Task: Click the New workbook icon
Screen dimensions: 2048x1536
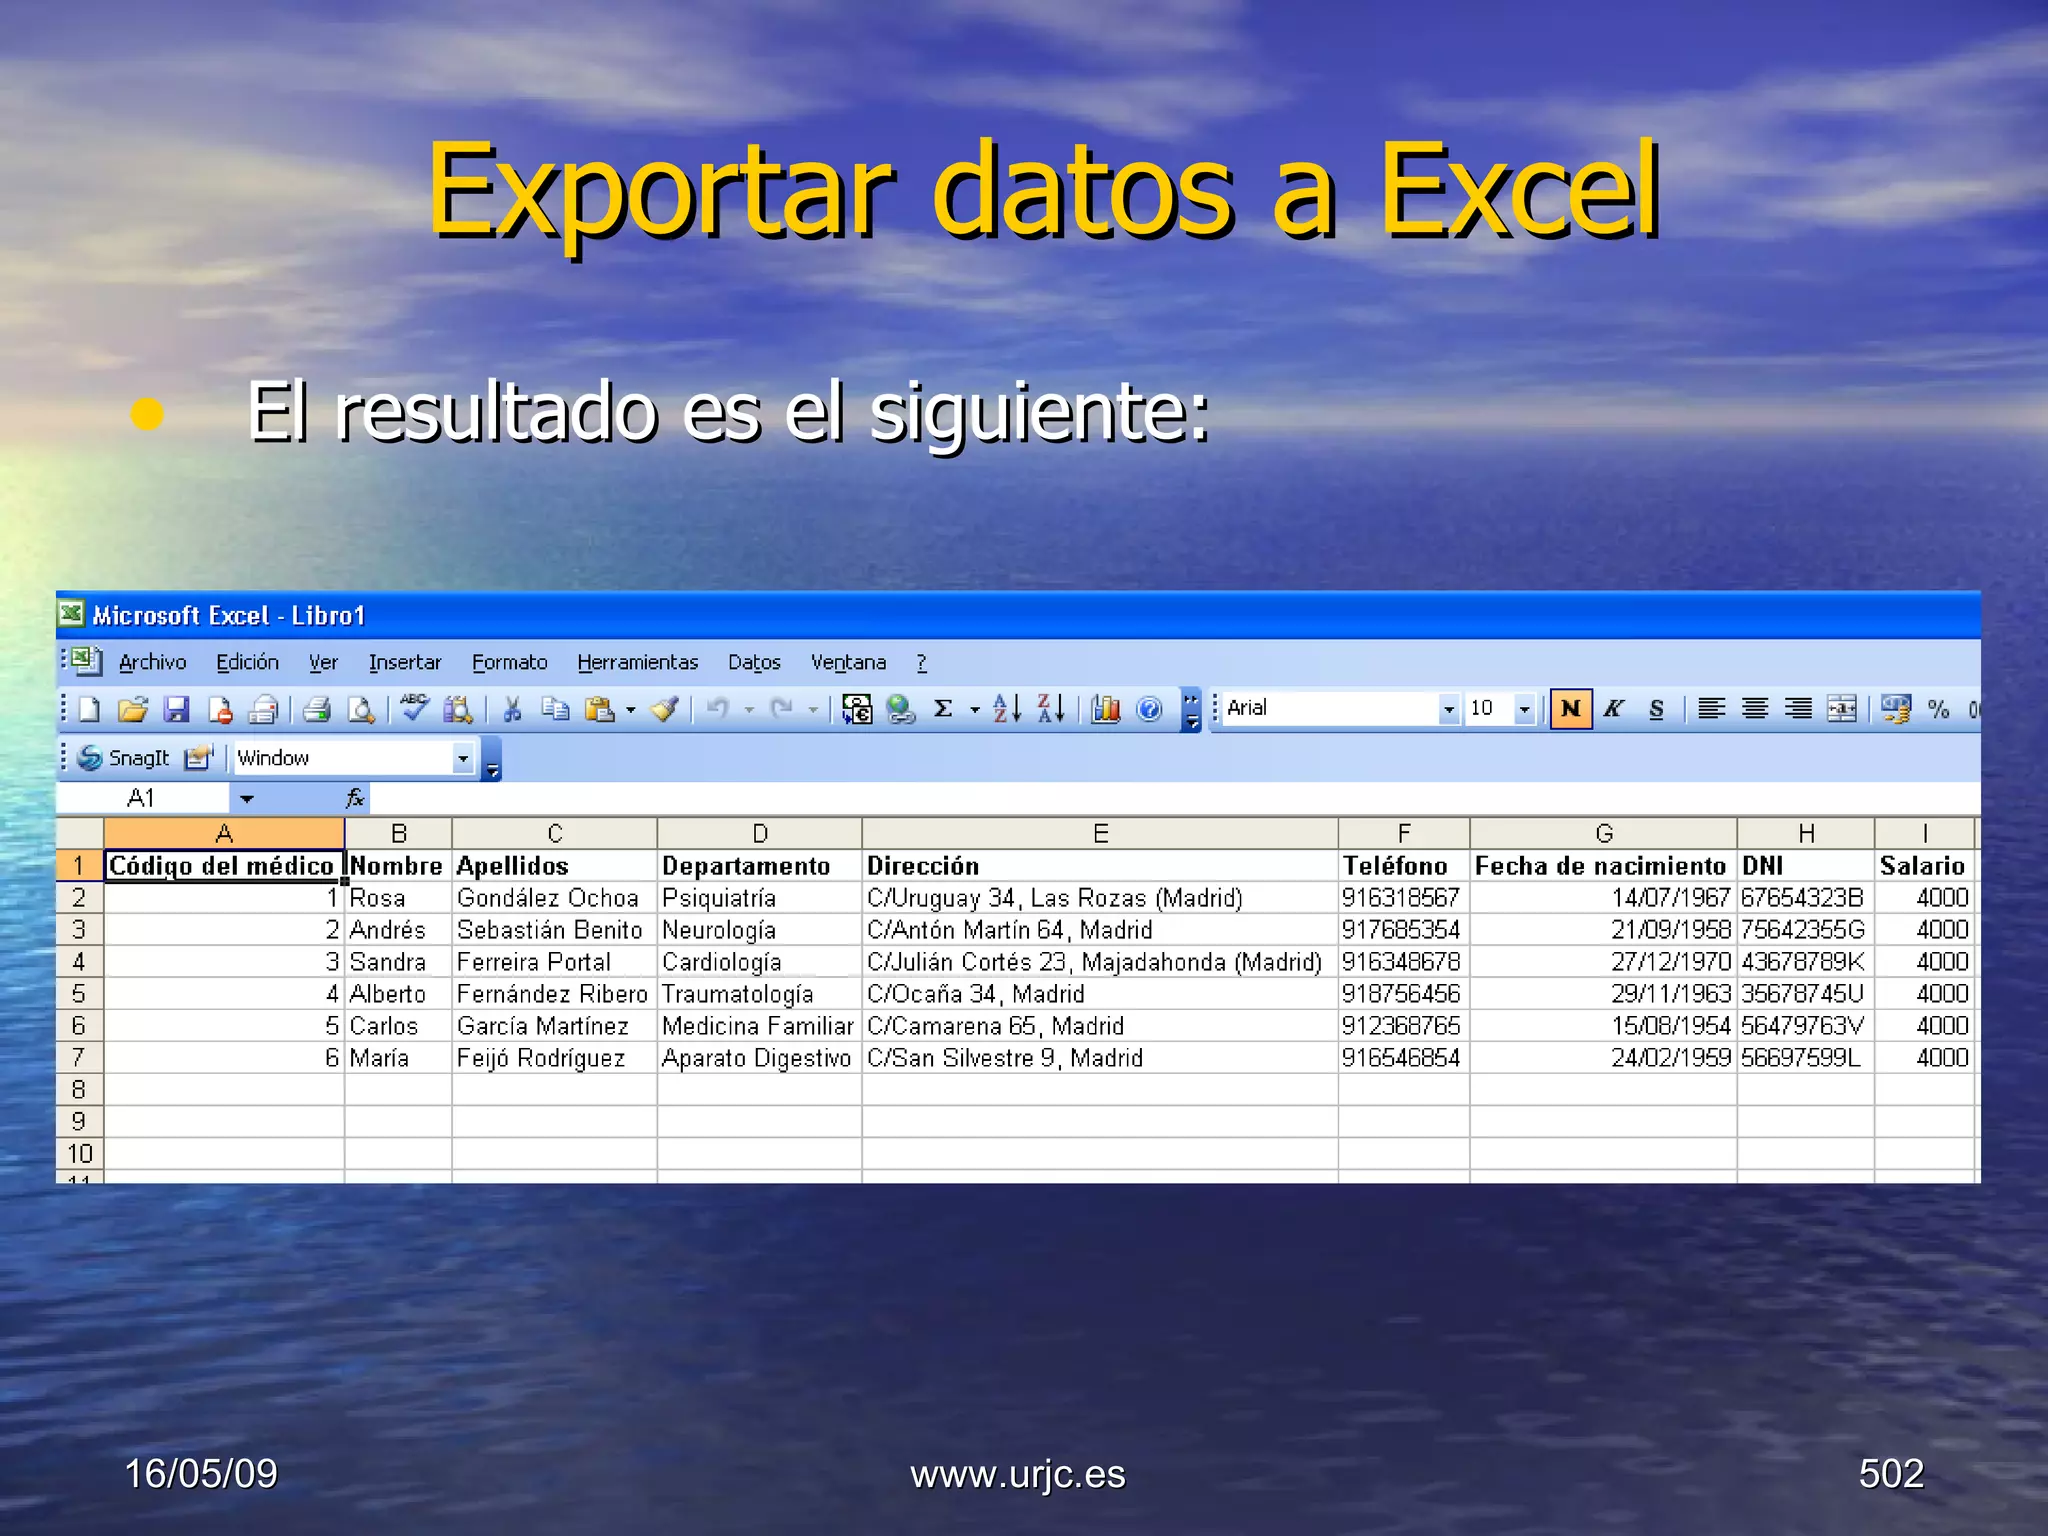Action: pyautogui.click(x=89, y=709)
